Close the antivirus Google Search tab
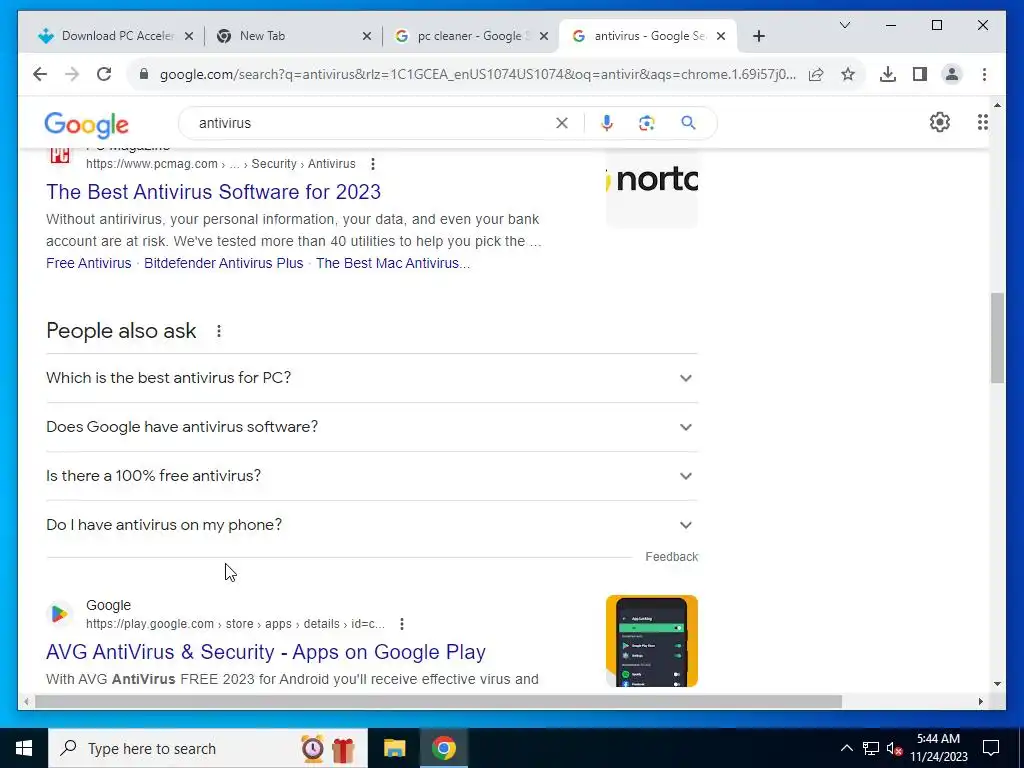Image resolution: width=1024 pixels, height=768 pixels. tap(721, 36)
